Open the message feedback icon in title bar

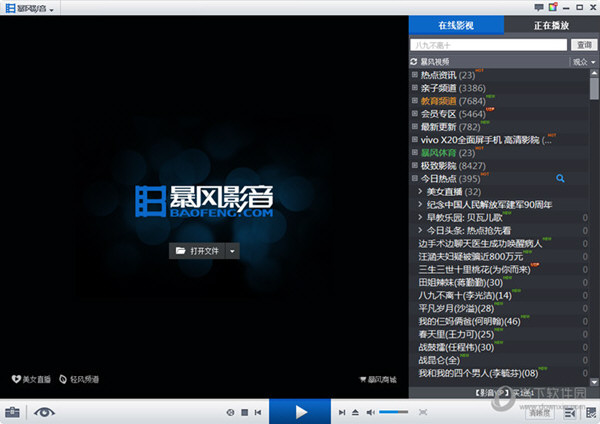539,8
